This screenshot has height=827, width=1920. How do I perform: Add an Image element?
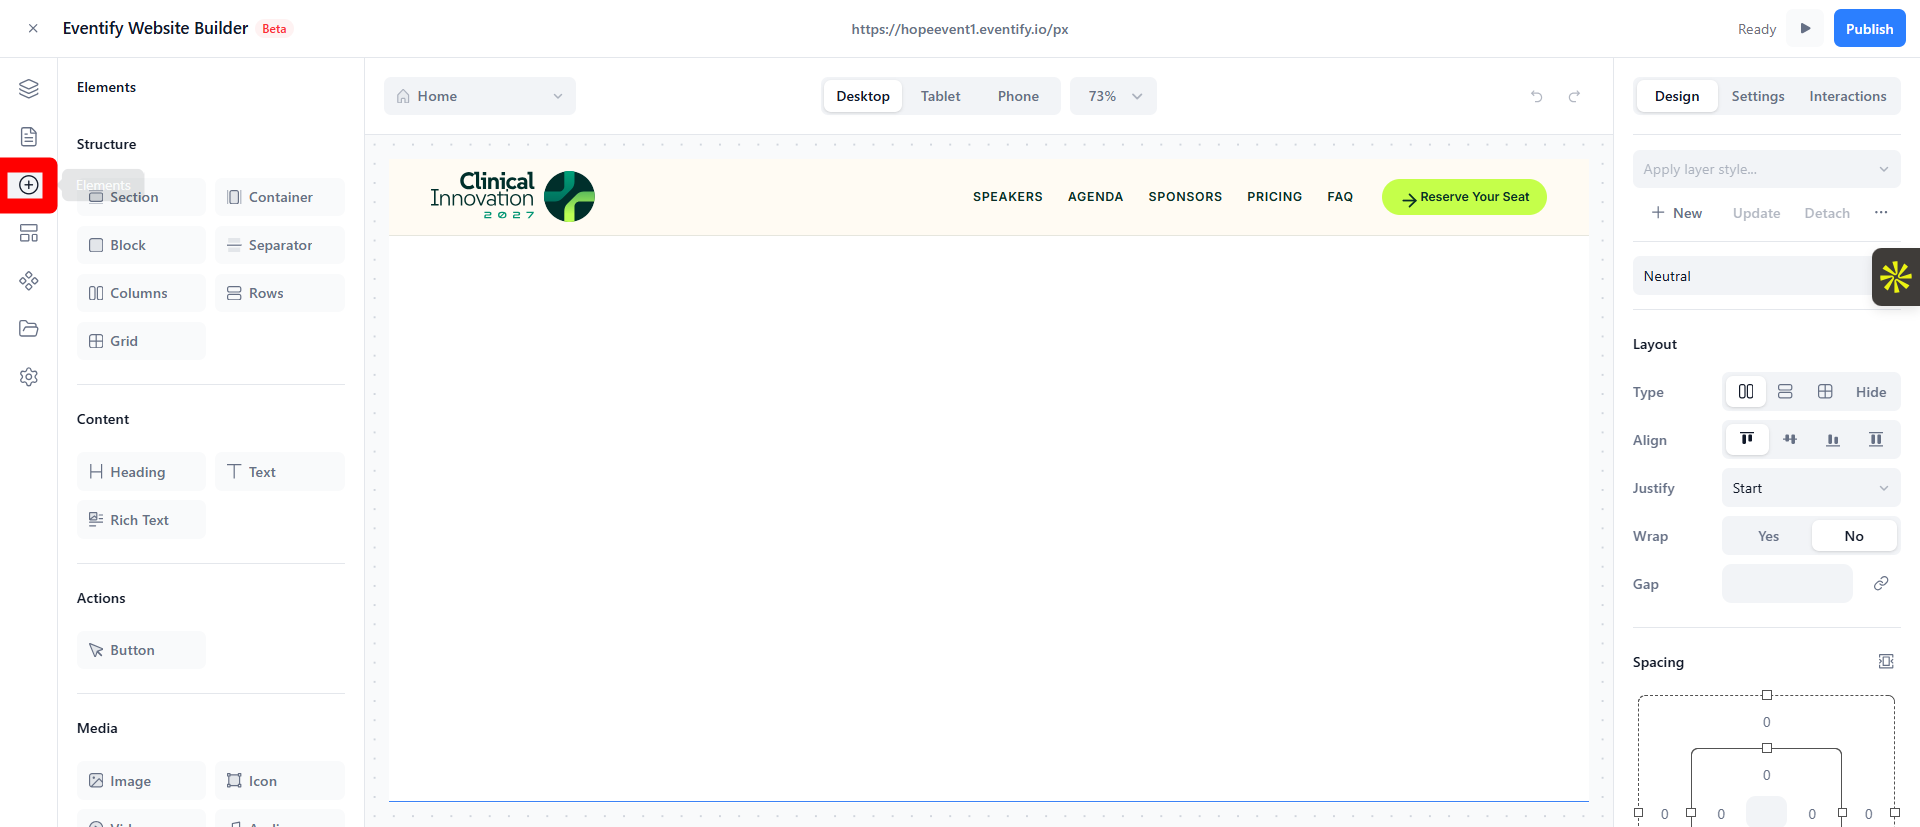141,781
